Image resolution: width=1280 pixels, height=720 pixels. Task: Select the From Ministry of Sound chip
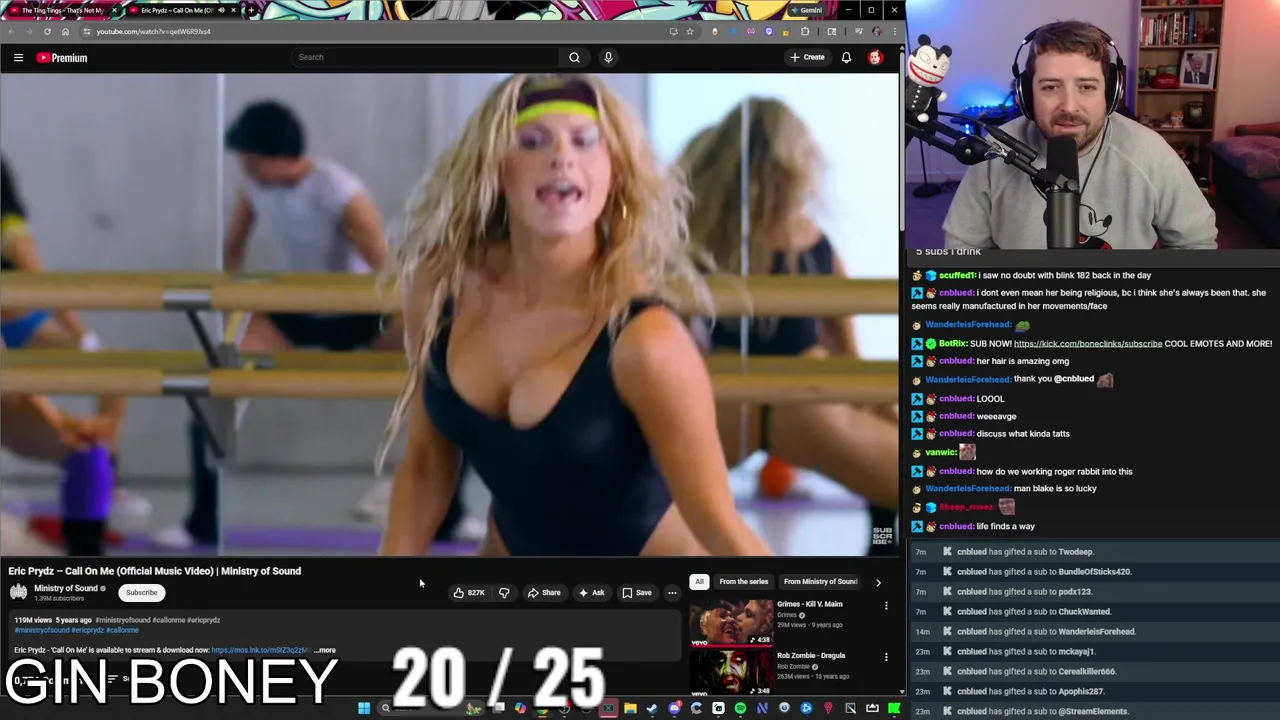820,581
